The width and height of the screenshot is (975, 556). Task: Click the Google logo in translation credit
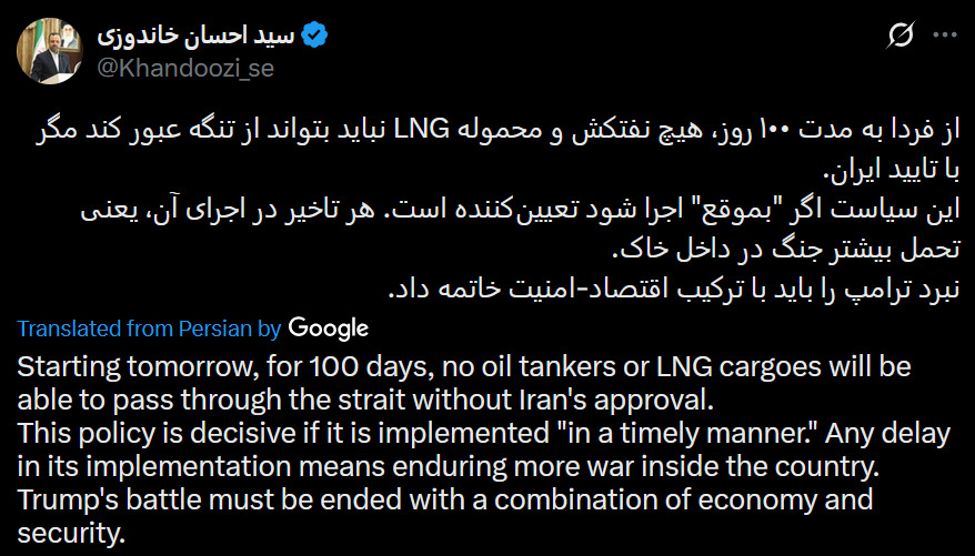[328, 328]
